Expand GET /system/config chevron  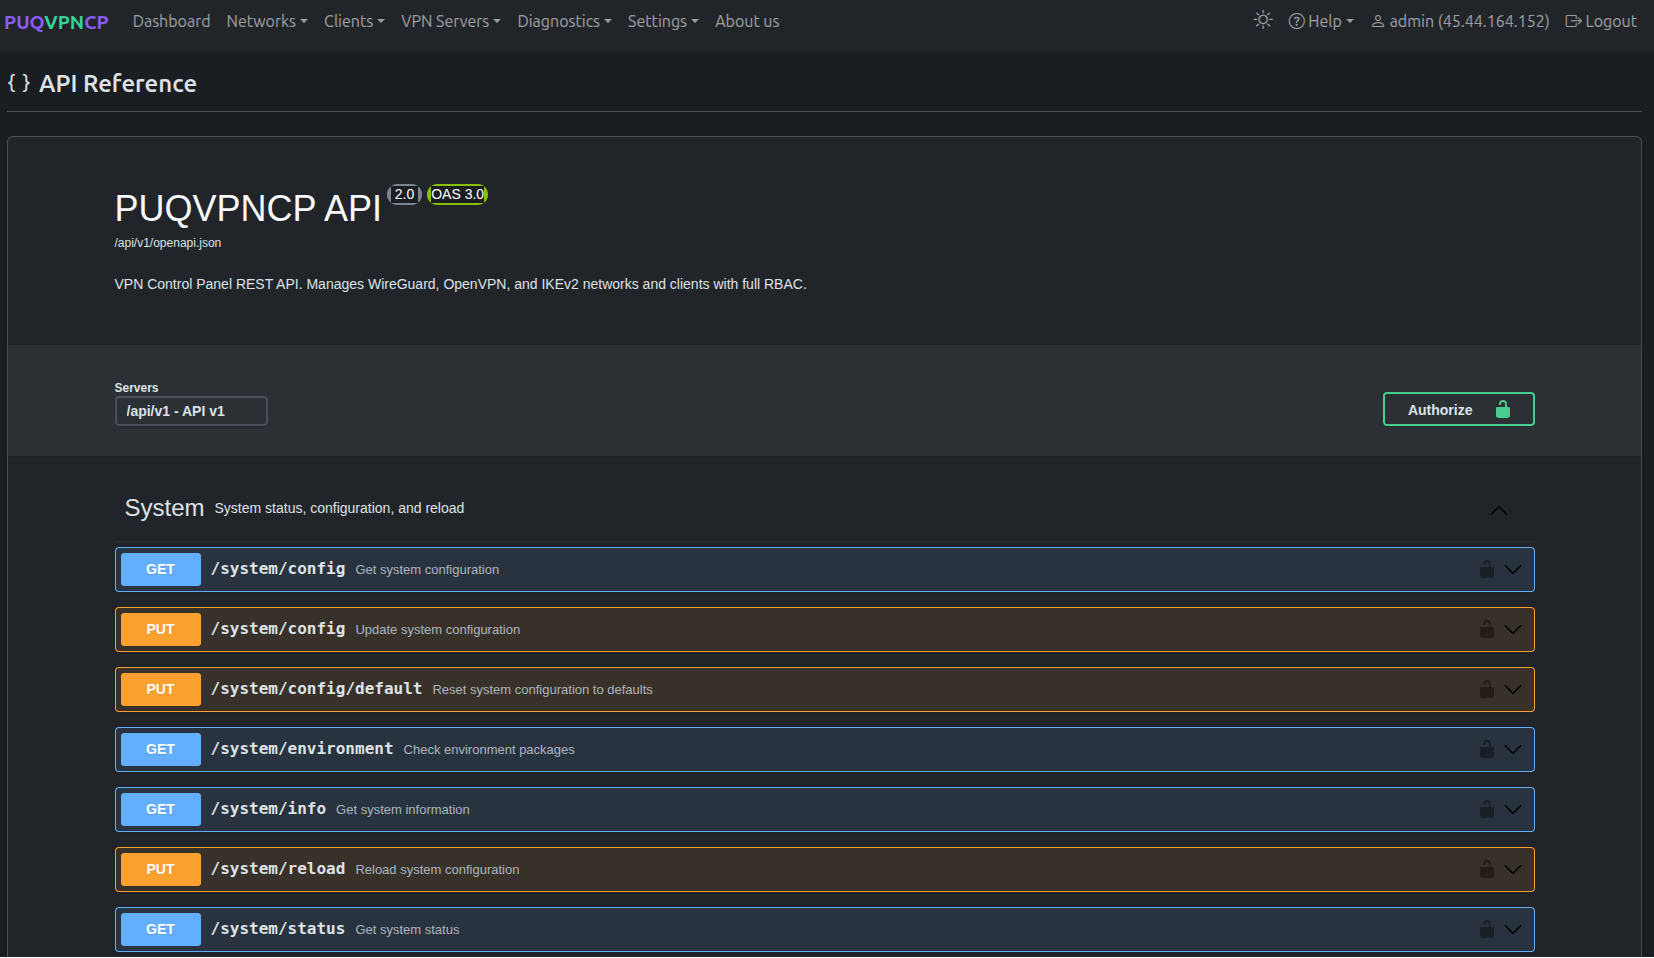point(1513,569)
